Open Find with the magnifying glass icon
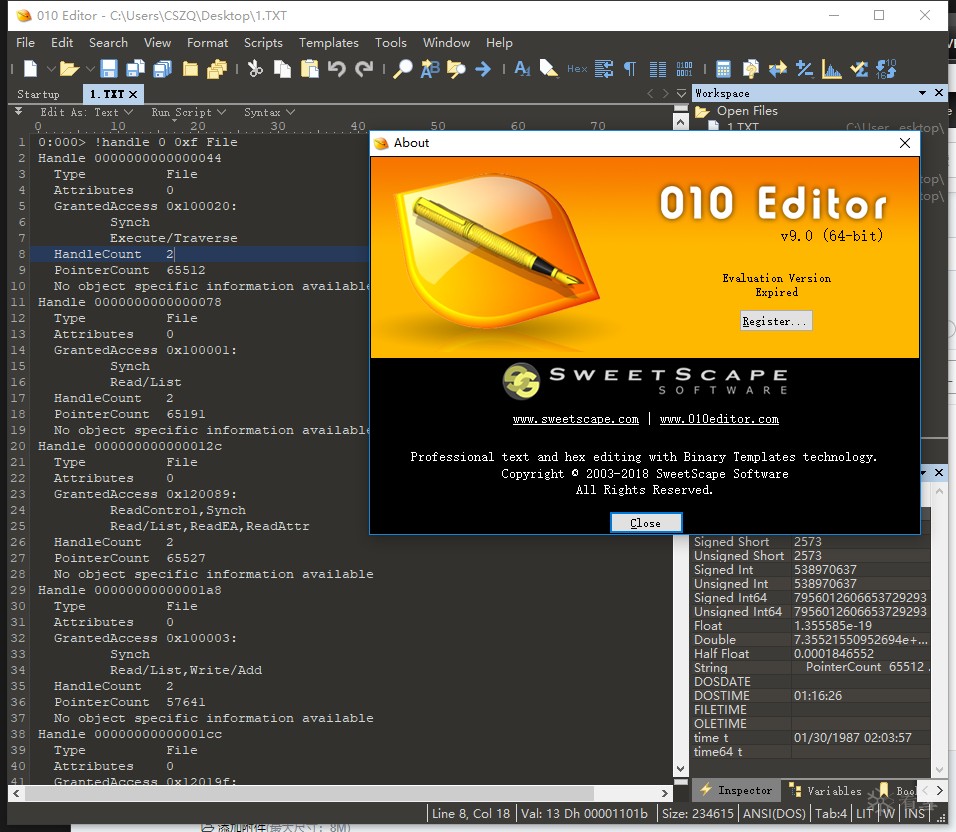956x832 pixels. tap(402, 69)
